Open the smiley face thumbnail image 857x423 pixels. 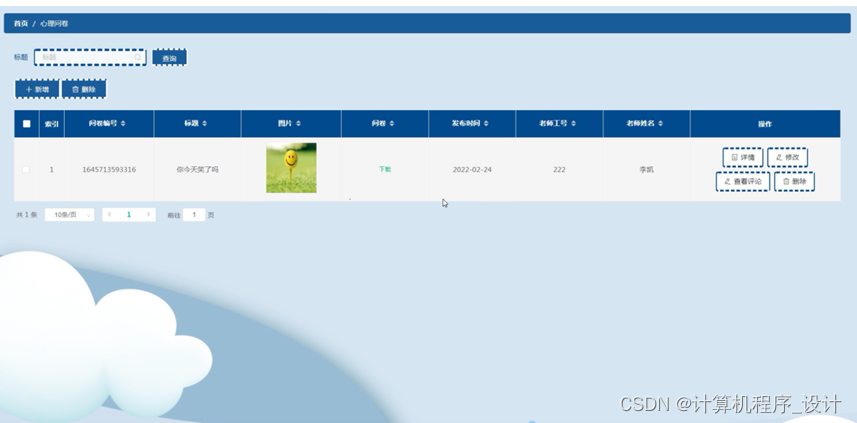[x=291, y=168]
